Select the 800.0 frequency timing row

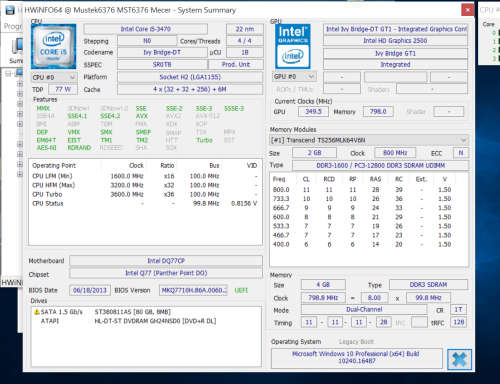[362, 190]
